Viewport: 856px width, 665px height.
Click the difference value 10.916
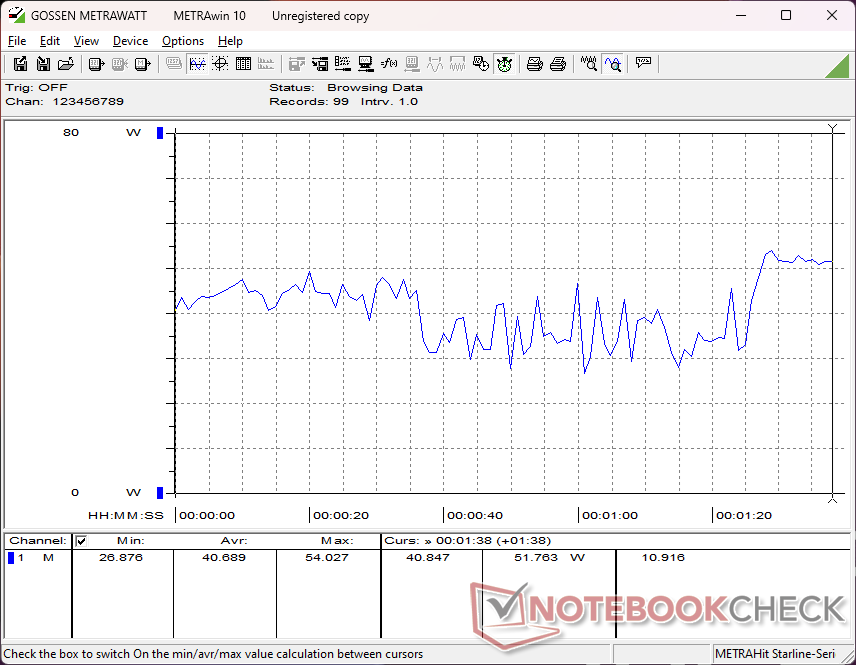tap(663, 557)
